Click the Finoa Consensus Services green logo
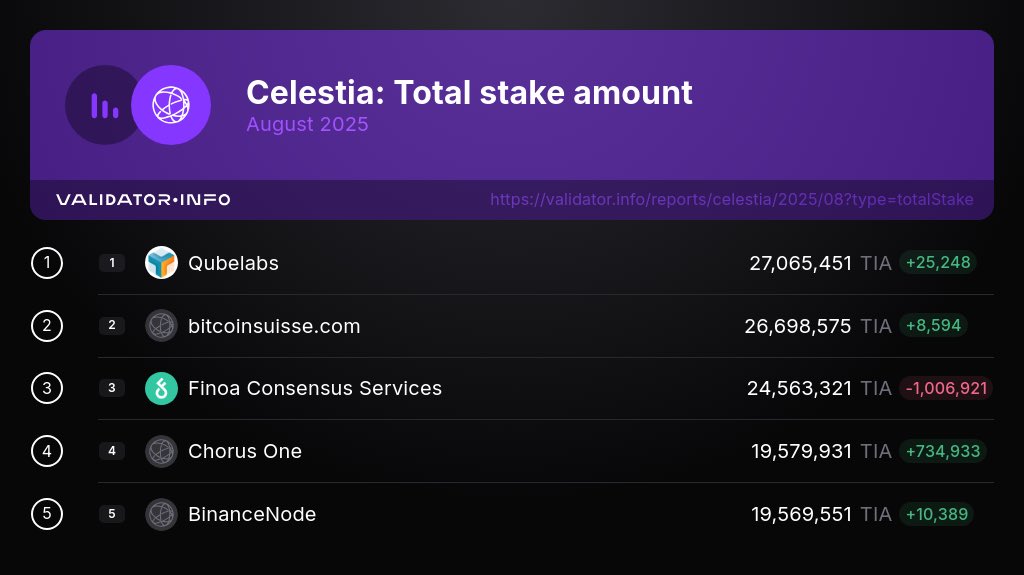1024x575 pixels. point(161,389)
